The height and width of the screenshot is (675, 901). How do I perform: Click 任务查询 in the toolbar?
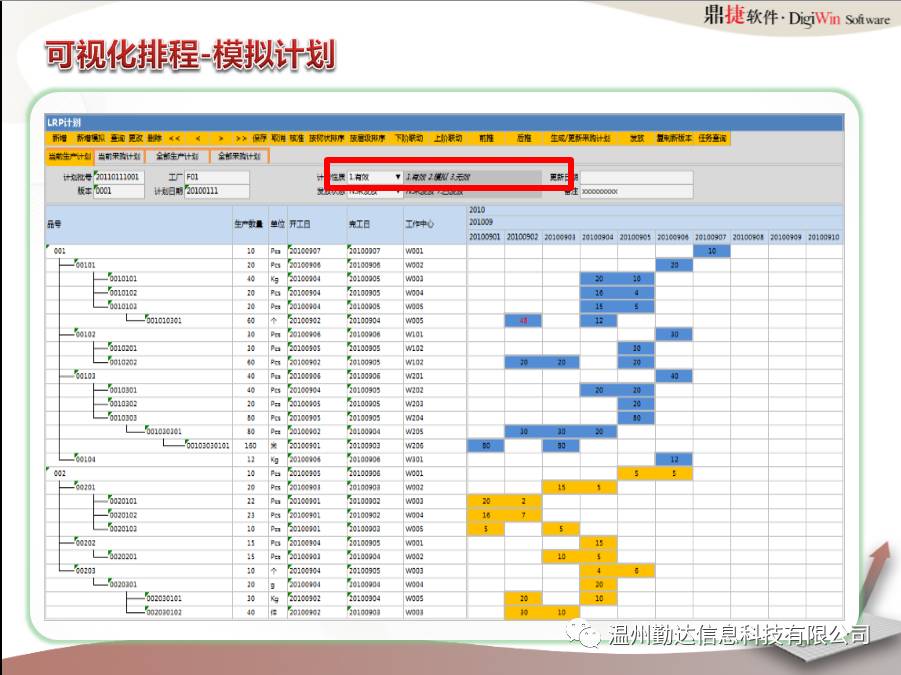coord(712,138)
